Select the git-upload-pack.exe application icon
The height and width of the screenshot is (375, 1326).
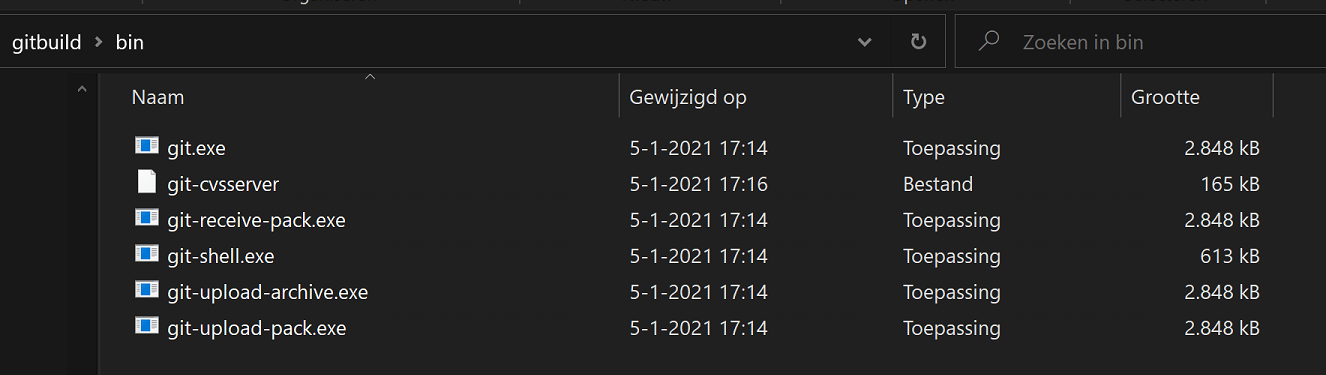point(147,326)
